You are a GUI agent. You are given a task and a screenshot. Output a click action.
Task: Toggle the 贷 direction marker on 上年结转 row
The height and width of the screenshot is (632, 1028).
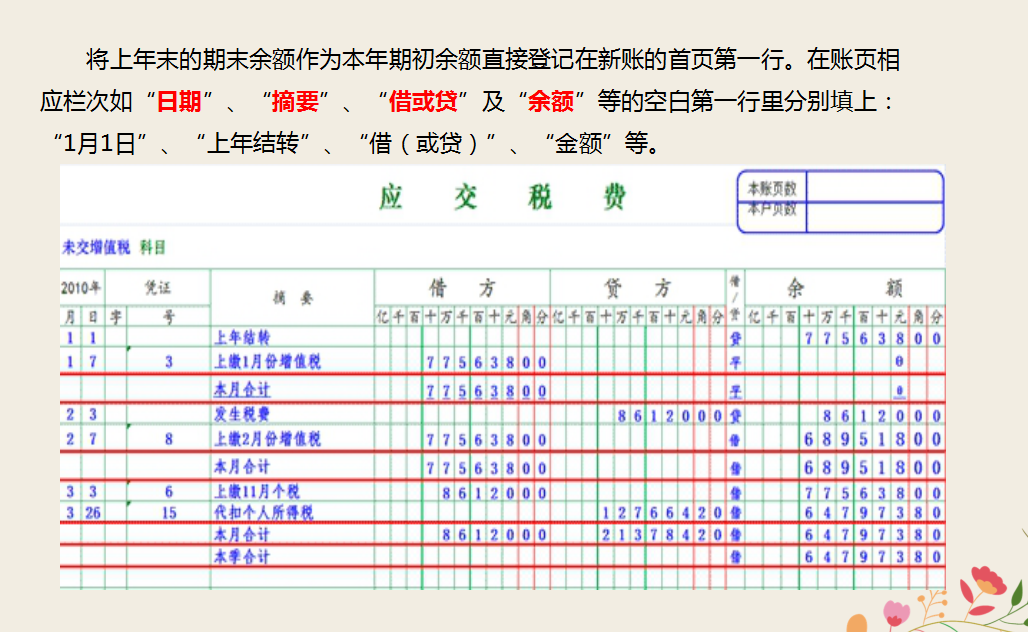(737, 338)
